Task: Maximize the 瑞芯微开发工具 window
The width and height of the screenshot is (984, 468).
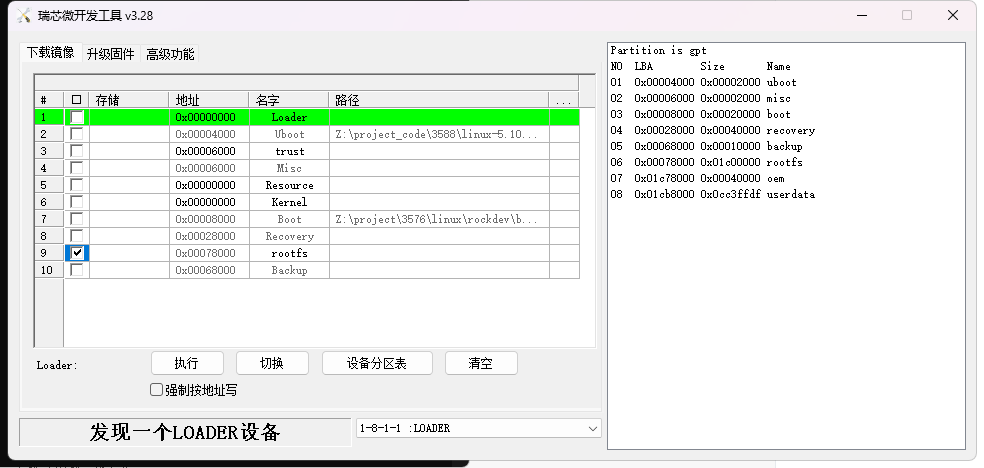Action: [x=907, y=15]
